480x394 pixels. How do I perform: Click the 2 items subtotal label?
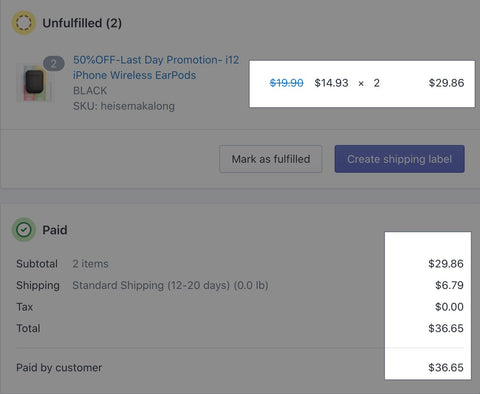(x=90, y=264)
